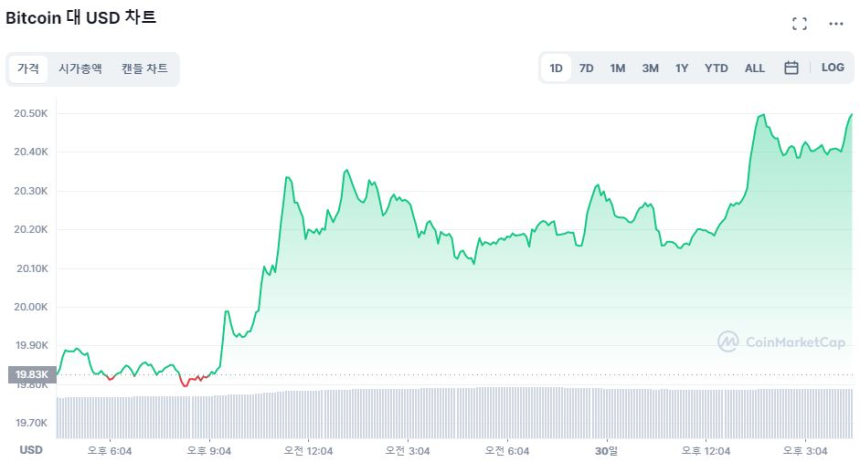The height and width of the screenshot is (462, 860).
Task: Show ALL price history
Action: (755, 68)
